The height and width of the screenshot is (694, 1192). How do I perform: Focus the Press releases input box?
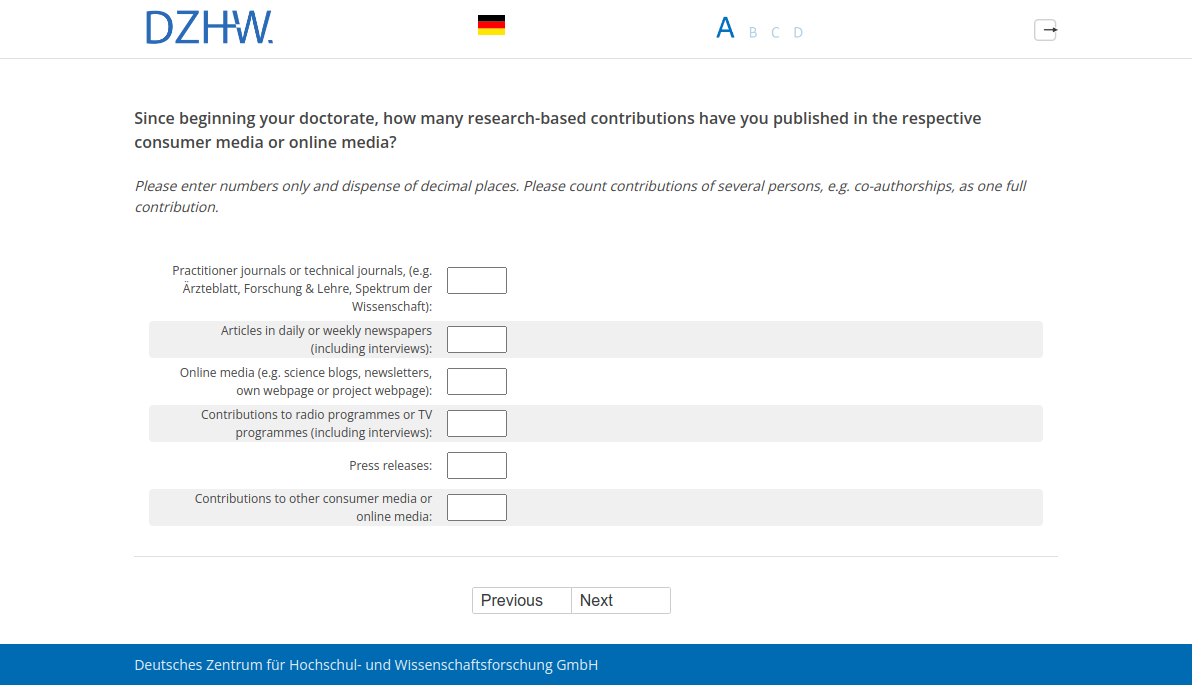476,466
